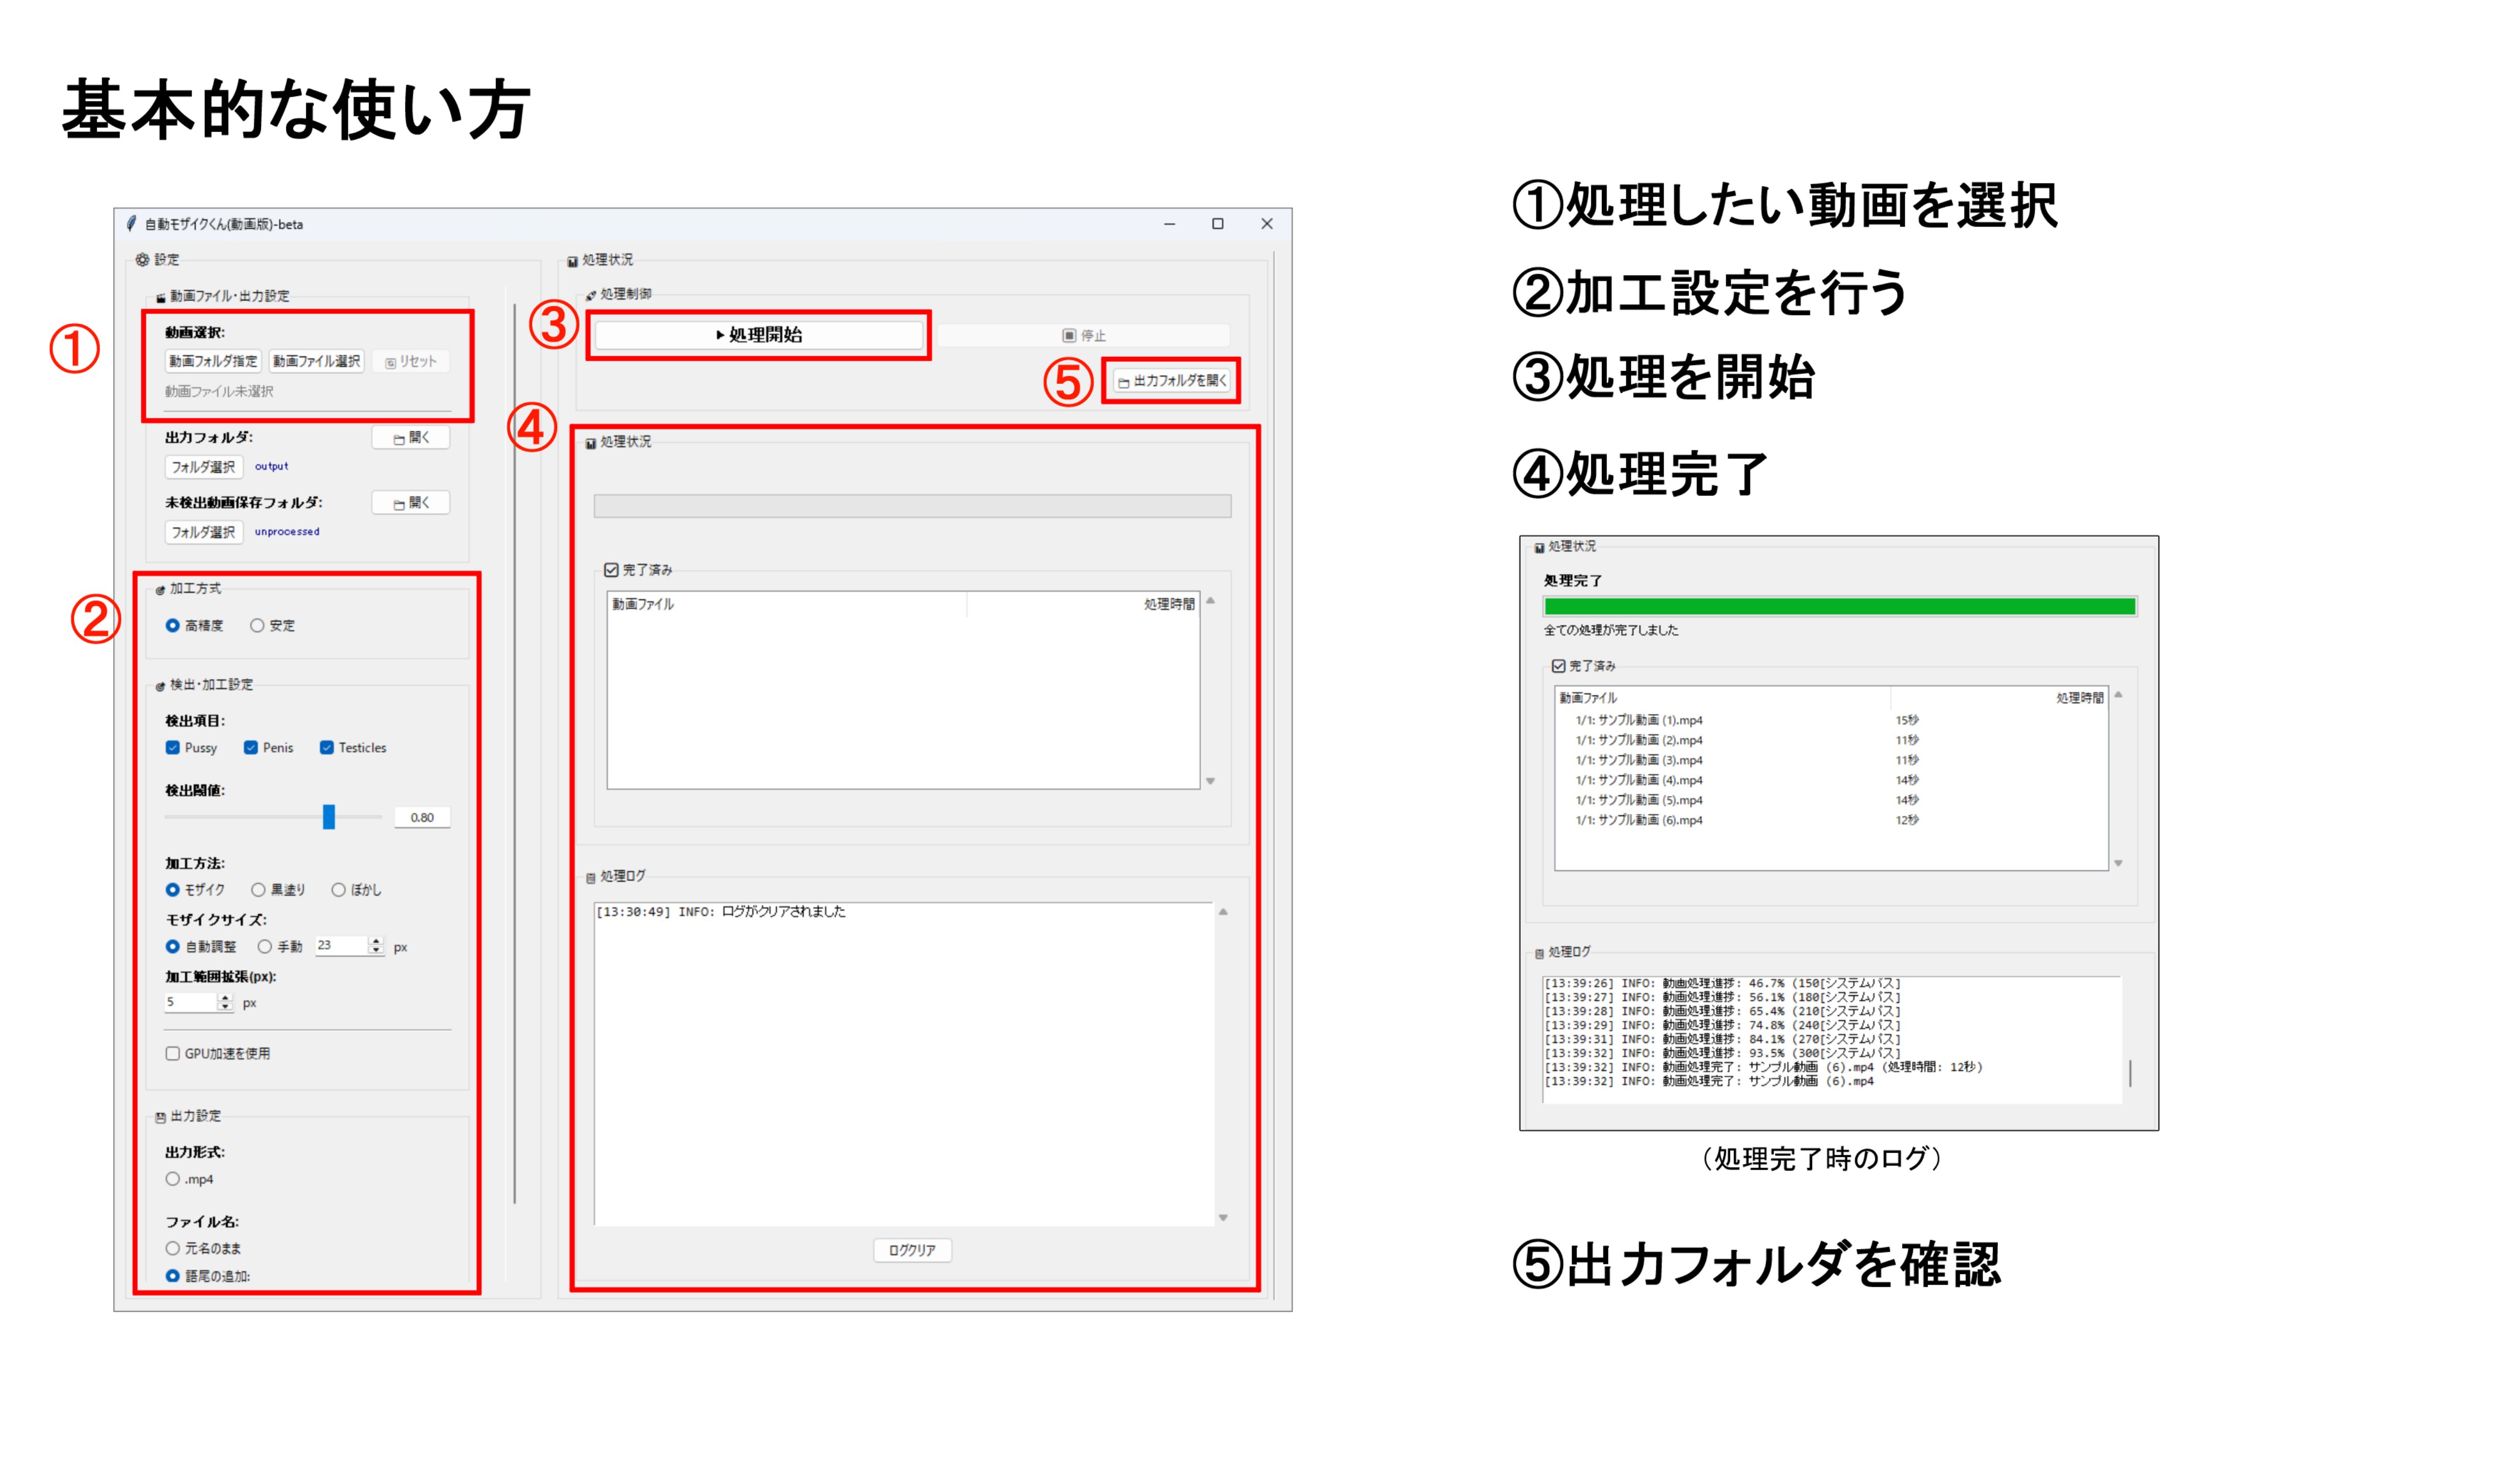2503x1484 pixels.
Task: Click the Python feather icon in the title bar
Action: point(130,224)
